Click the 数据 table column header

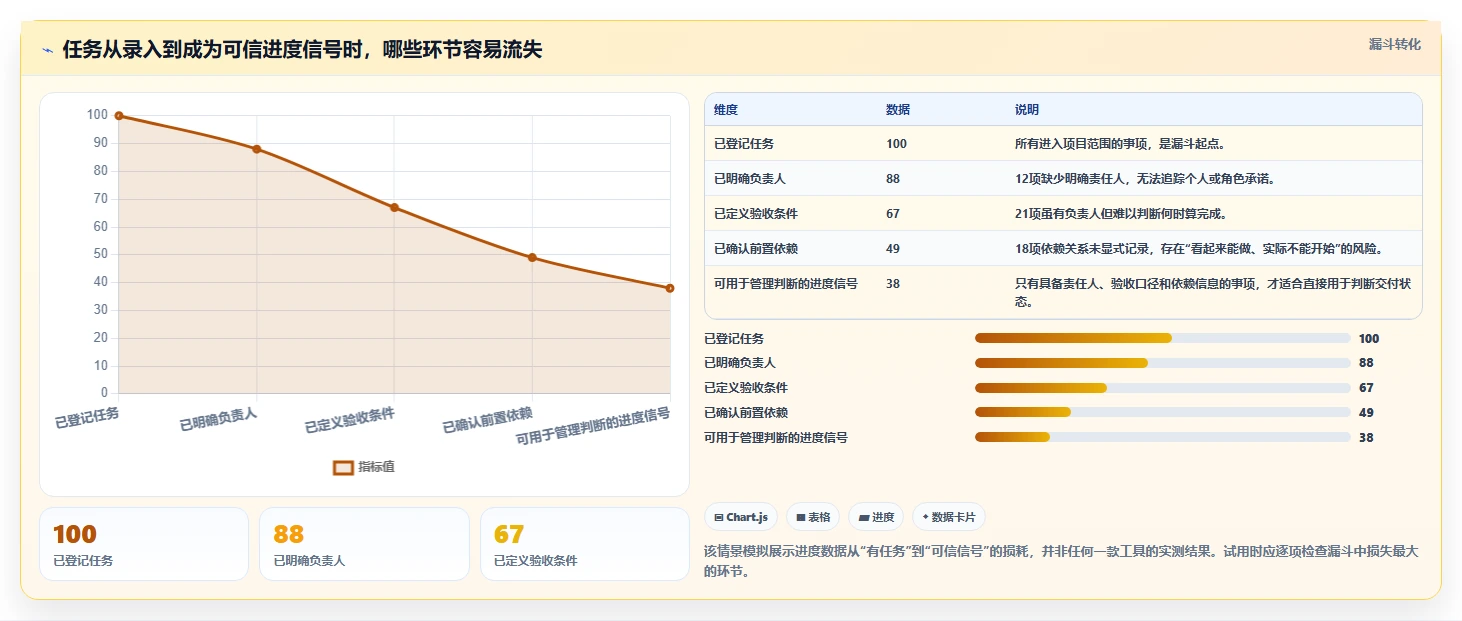[898, 109]
